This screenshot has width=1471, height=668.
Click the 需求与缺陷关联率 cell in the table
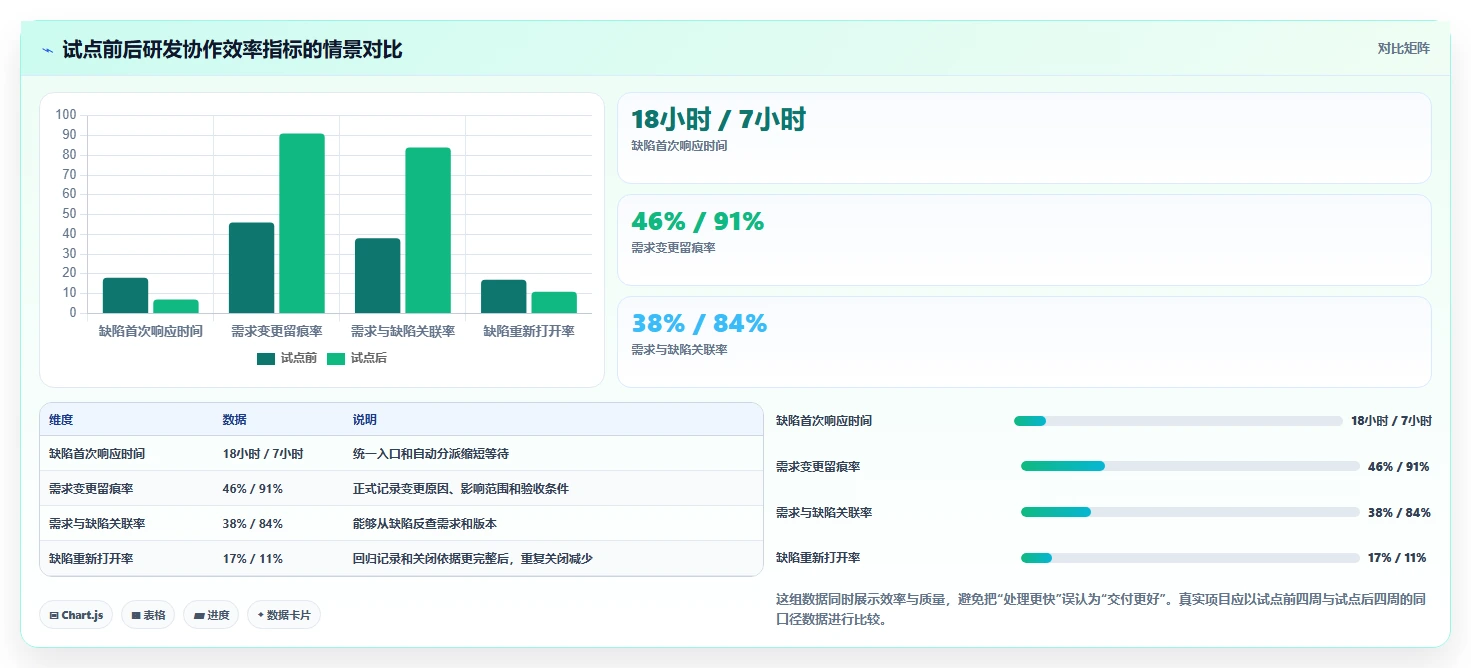(97, 524)
